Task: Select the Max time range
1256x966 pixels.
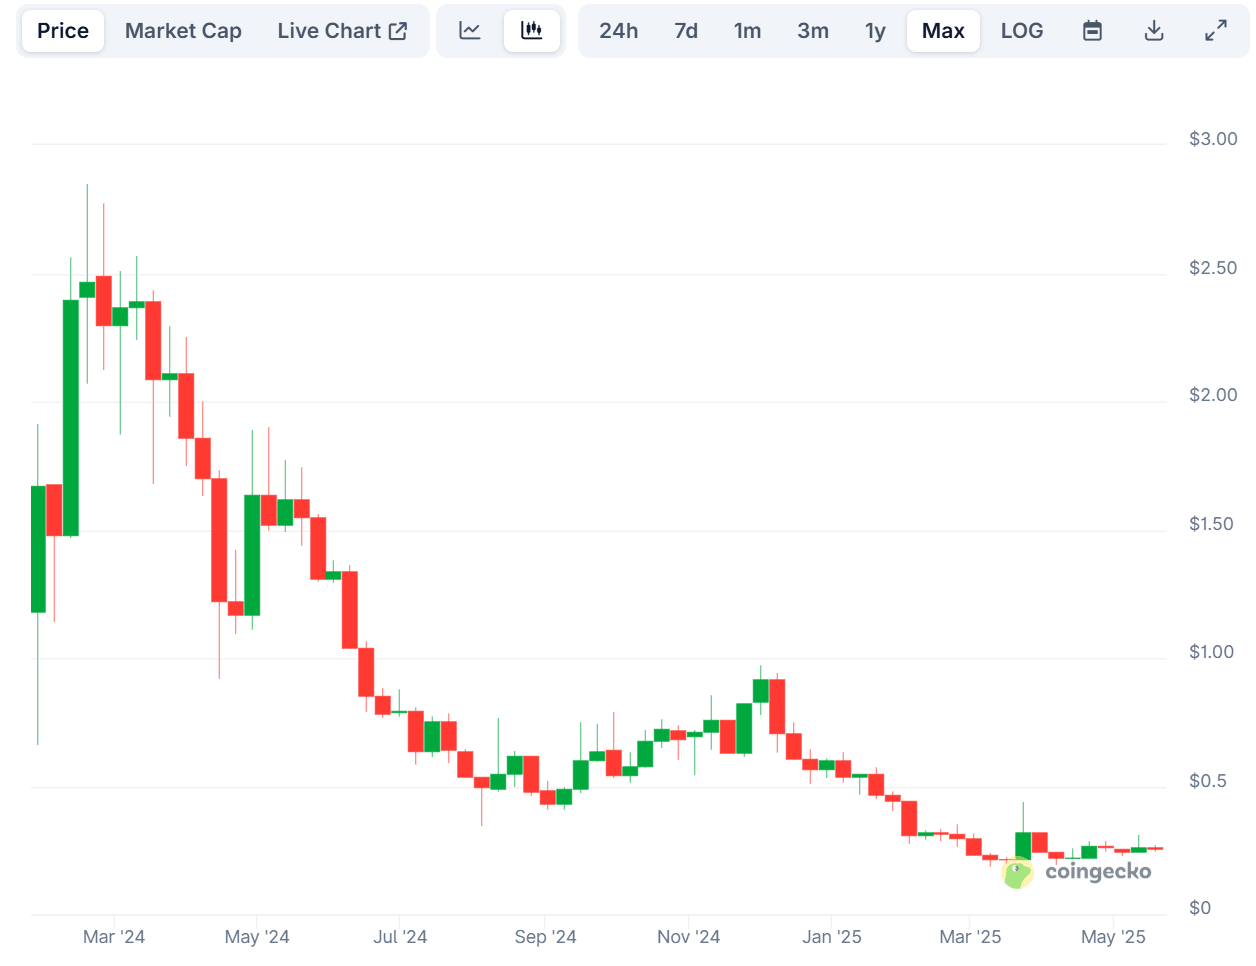Action: tap(943, 31)
